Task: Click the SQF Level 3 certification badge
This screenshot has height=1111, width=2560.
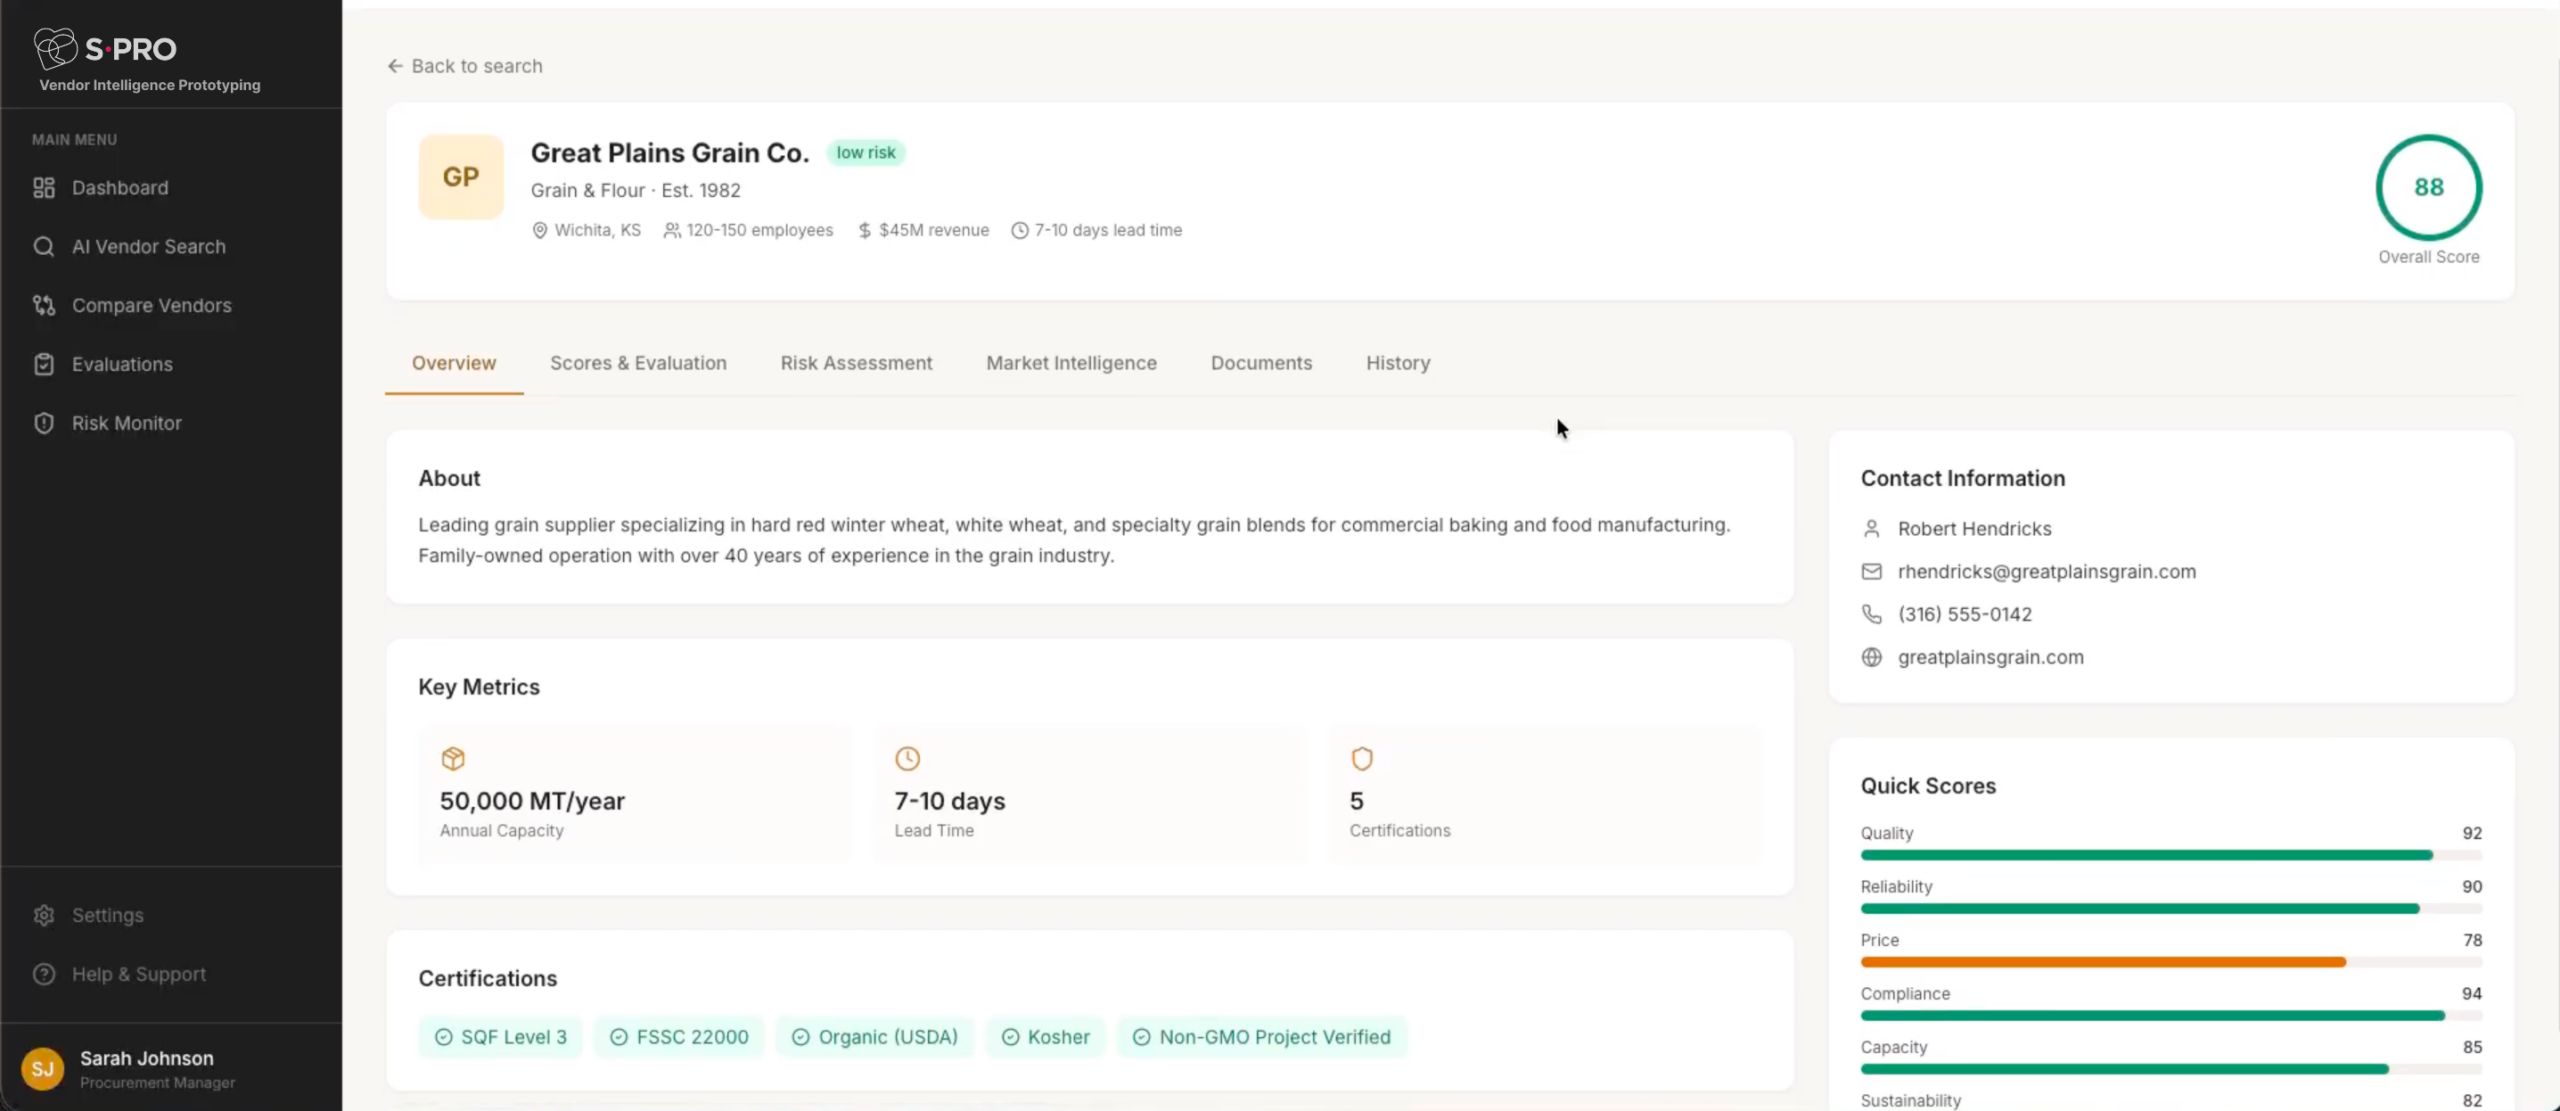Action: 501,1037
